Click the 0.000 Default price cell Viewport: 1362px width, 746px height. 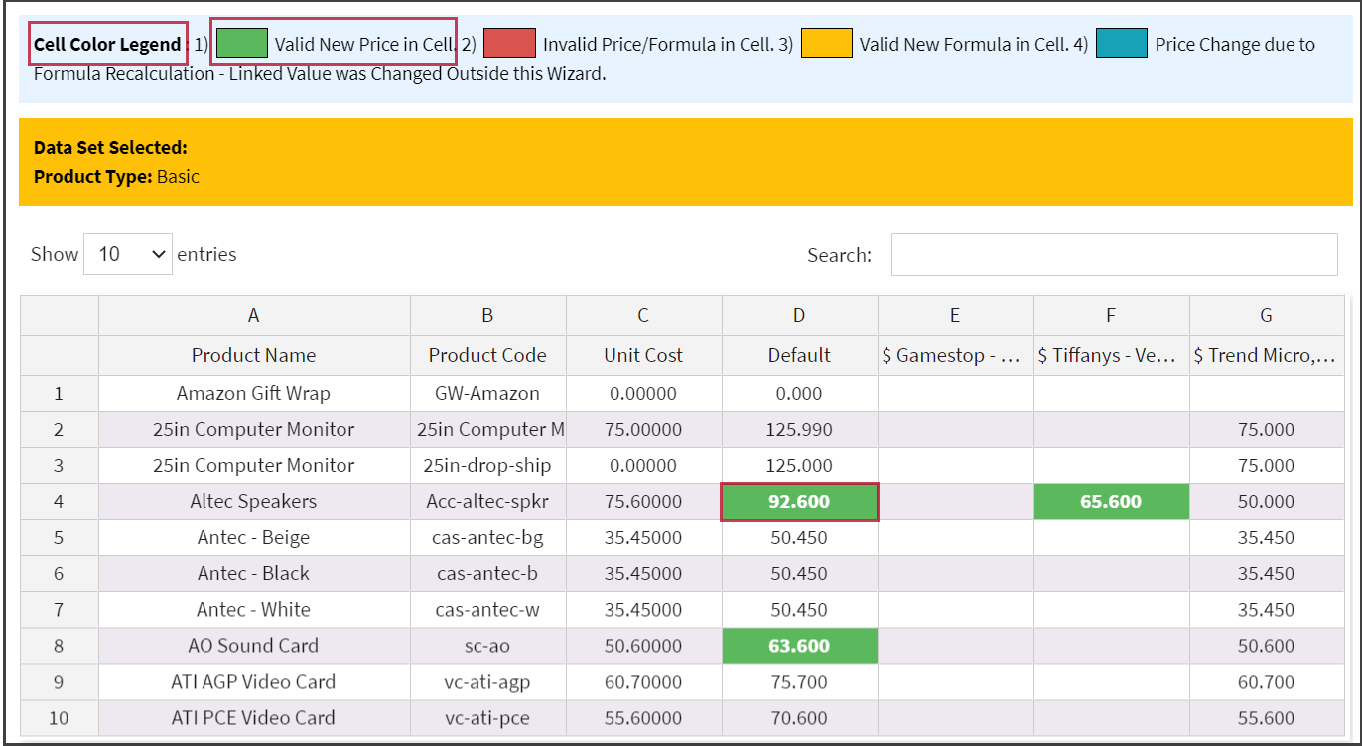(800, 394)
